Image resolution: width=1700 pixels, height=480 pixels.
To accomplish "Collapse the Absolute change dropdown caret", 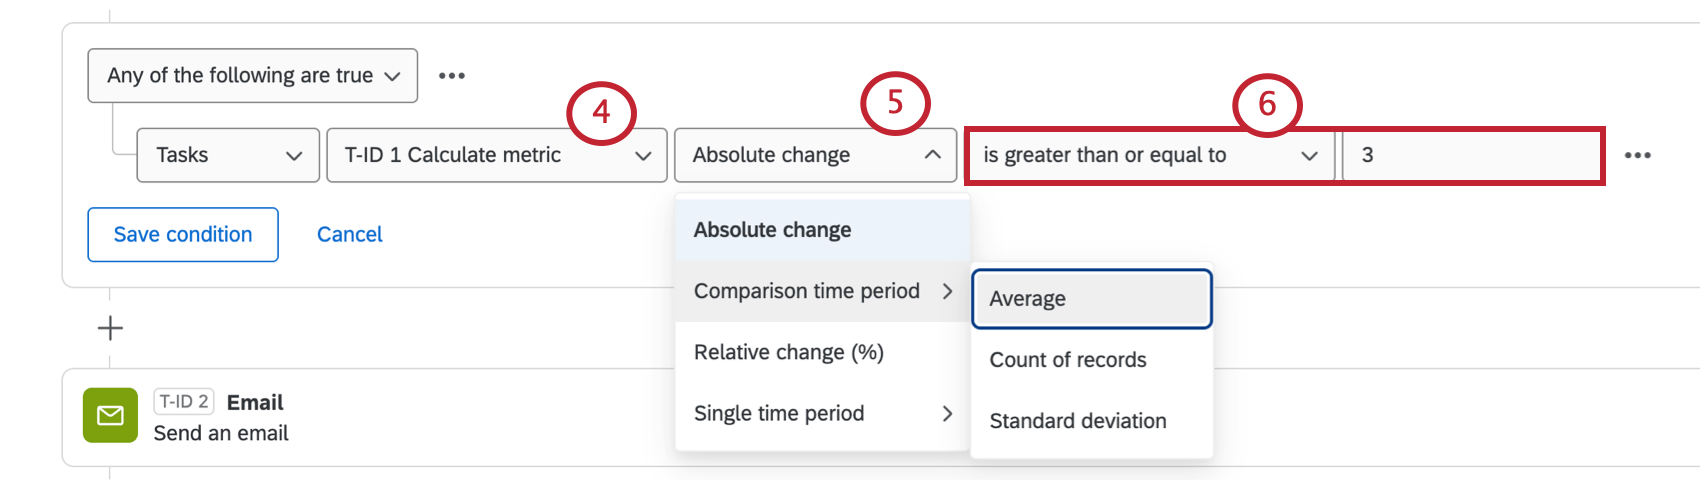I will tap(932, 155).
